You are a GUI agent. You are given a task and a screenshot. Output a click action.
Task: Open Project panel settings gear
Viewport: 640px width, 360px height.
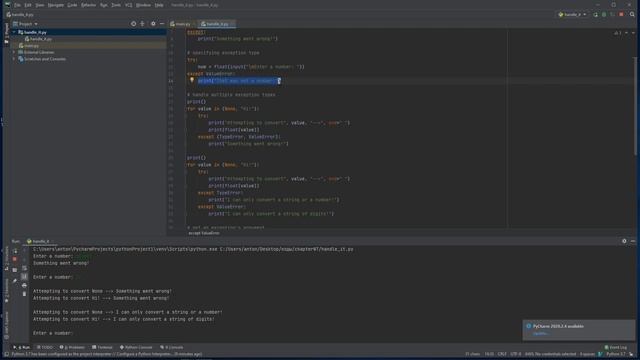click(x=153, y=24)
